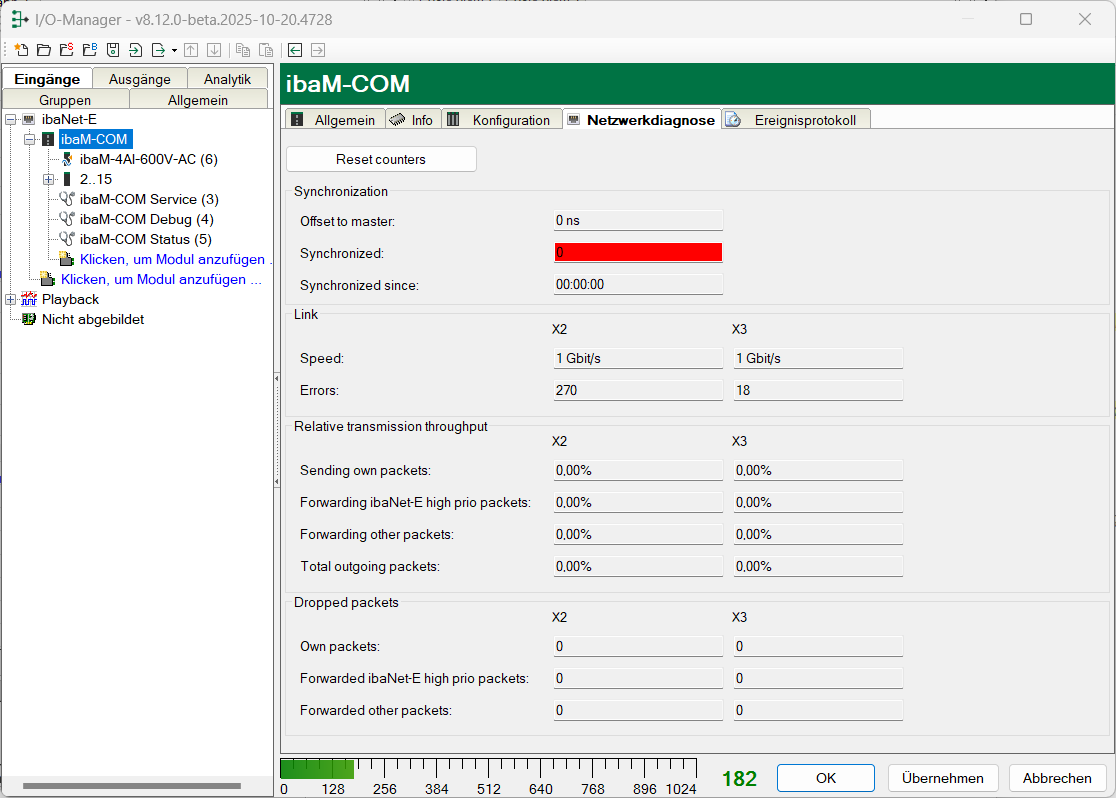The height and width of the screenshot is (798, 1116).
Task: Click the Playback signal icon in tree
Action: pyautogui.click(x=28, y=299)
